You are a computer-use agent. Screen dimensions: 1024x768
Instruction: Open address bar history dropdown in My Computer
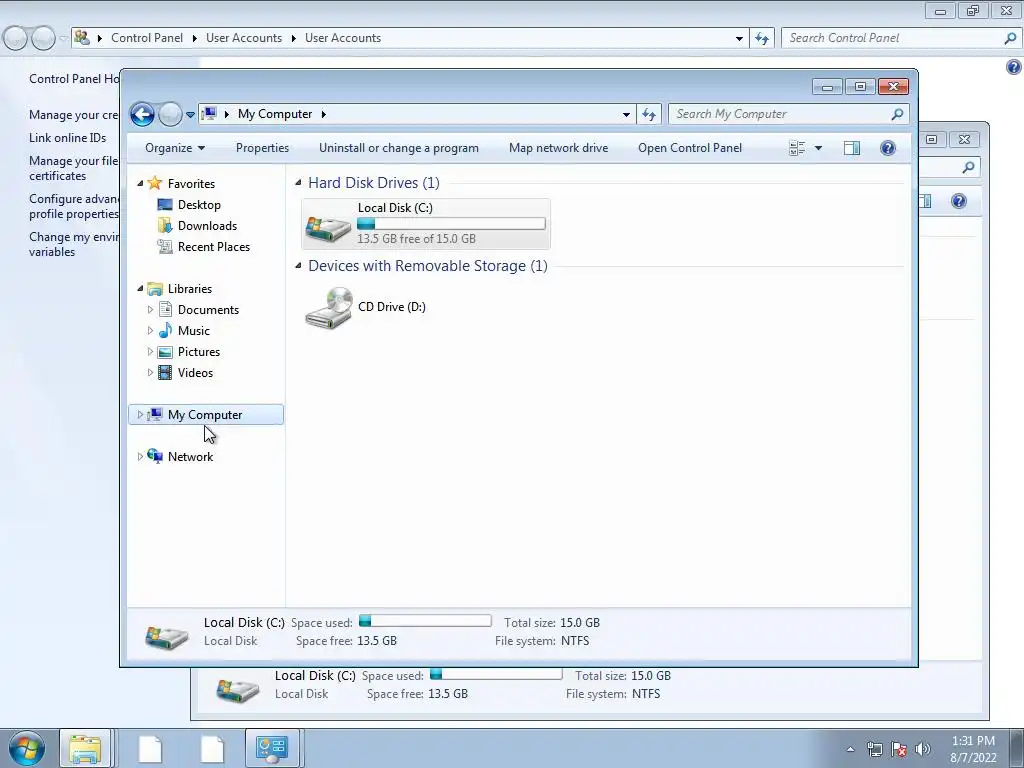[x=626, y=114]
